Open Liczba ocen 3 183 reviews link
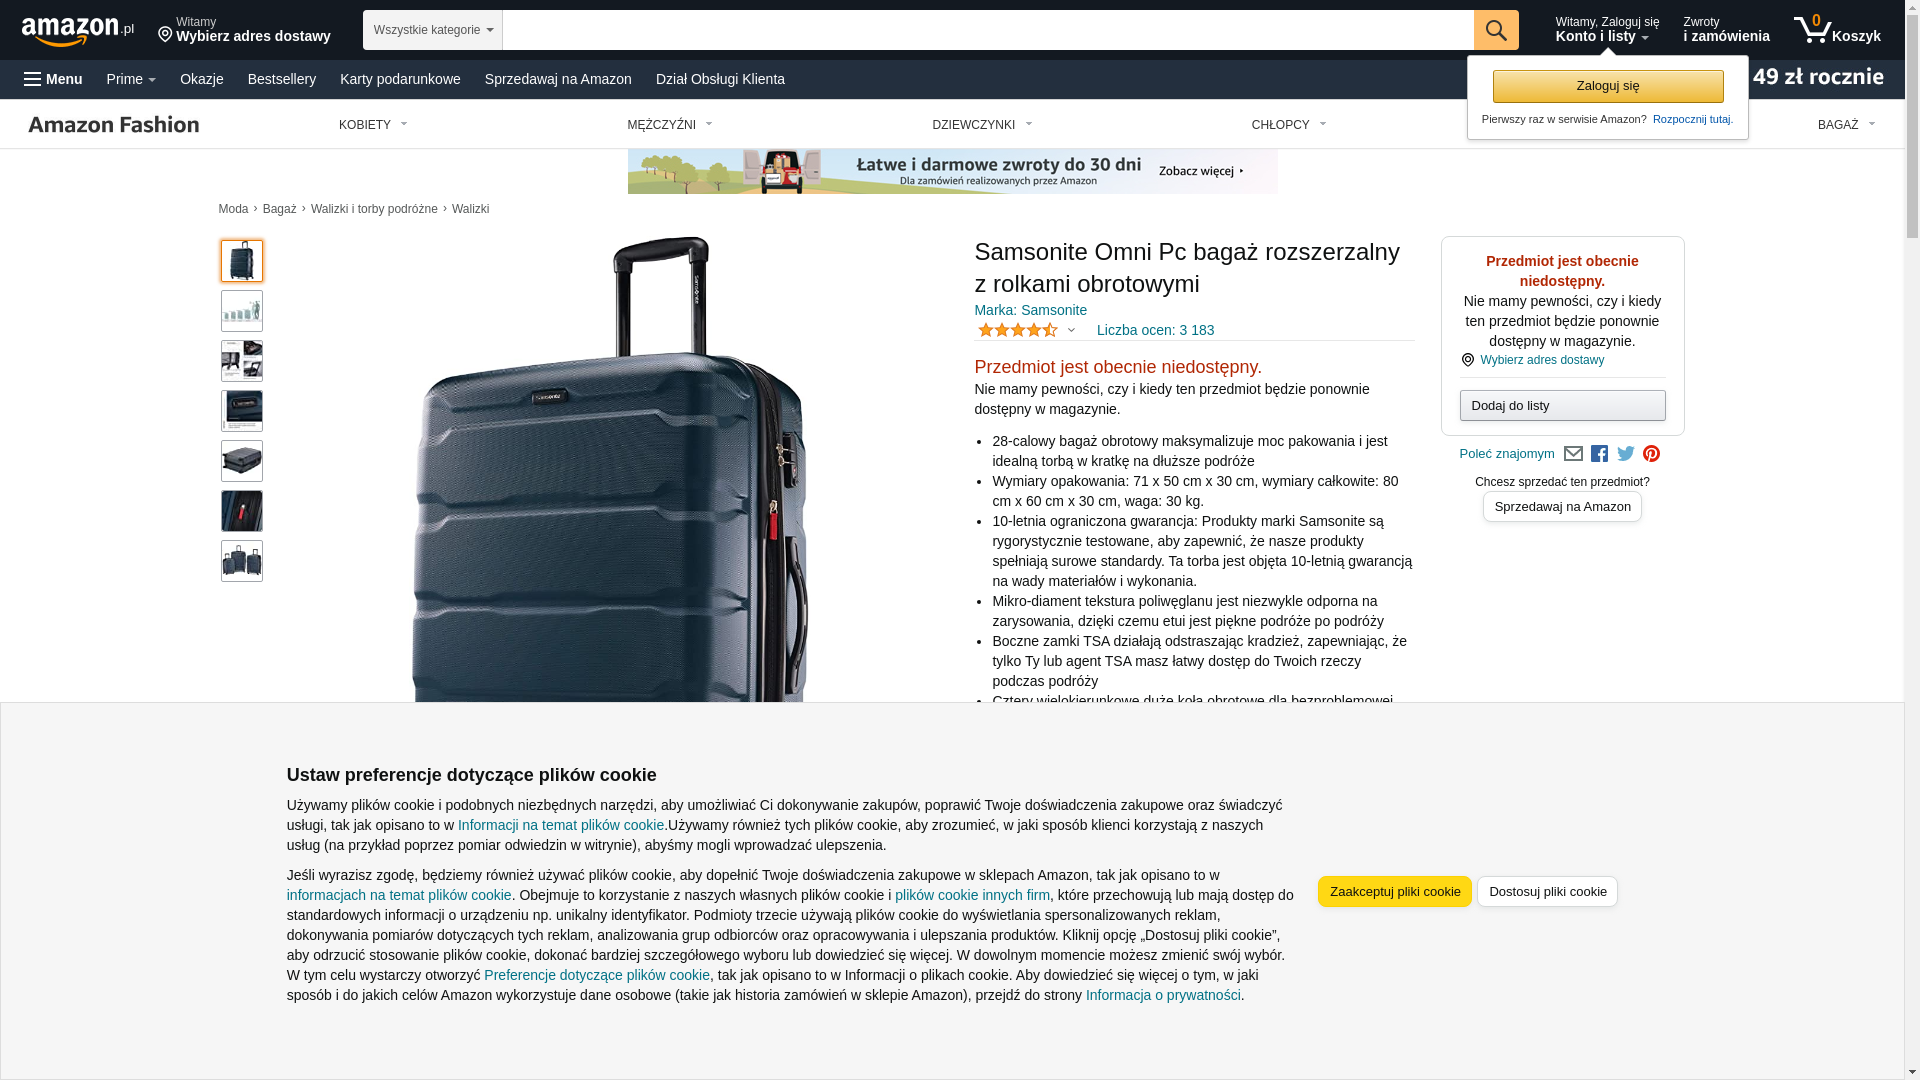The height and width of the screenshot is (1080, 1920). [1155, 330]
